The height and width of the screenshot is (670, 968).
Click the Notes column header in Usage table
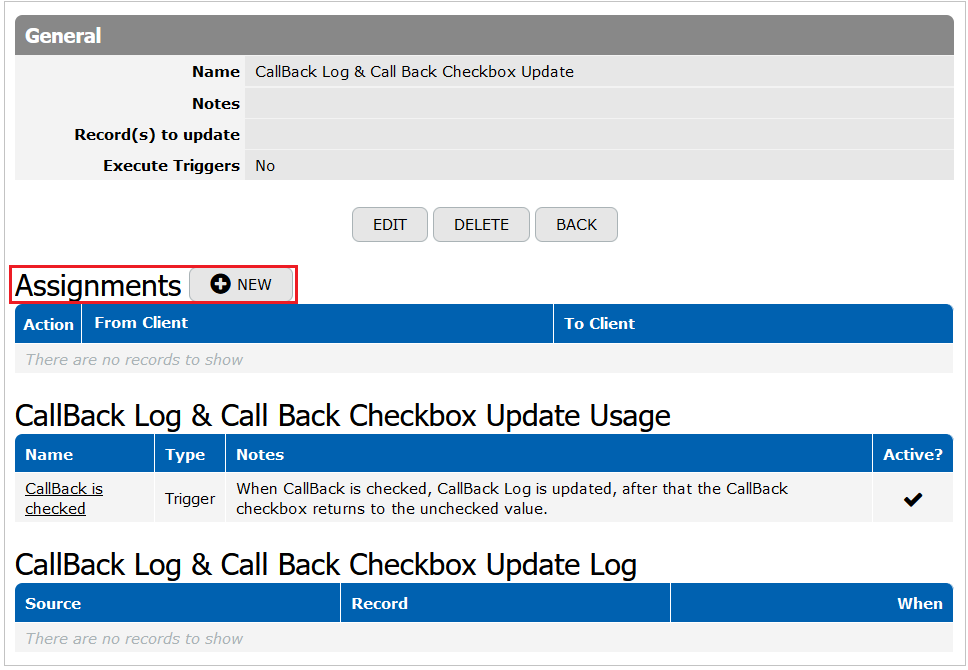click(260, 454)
